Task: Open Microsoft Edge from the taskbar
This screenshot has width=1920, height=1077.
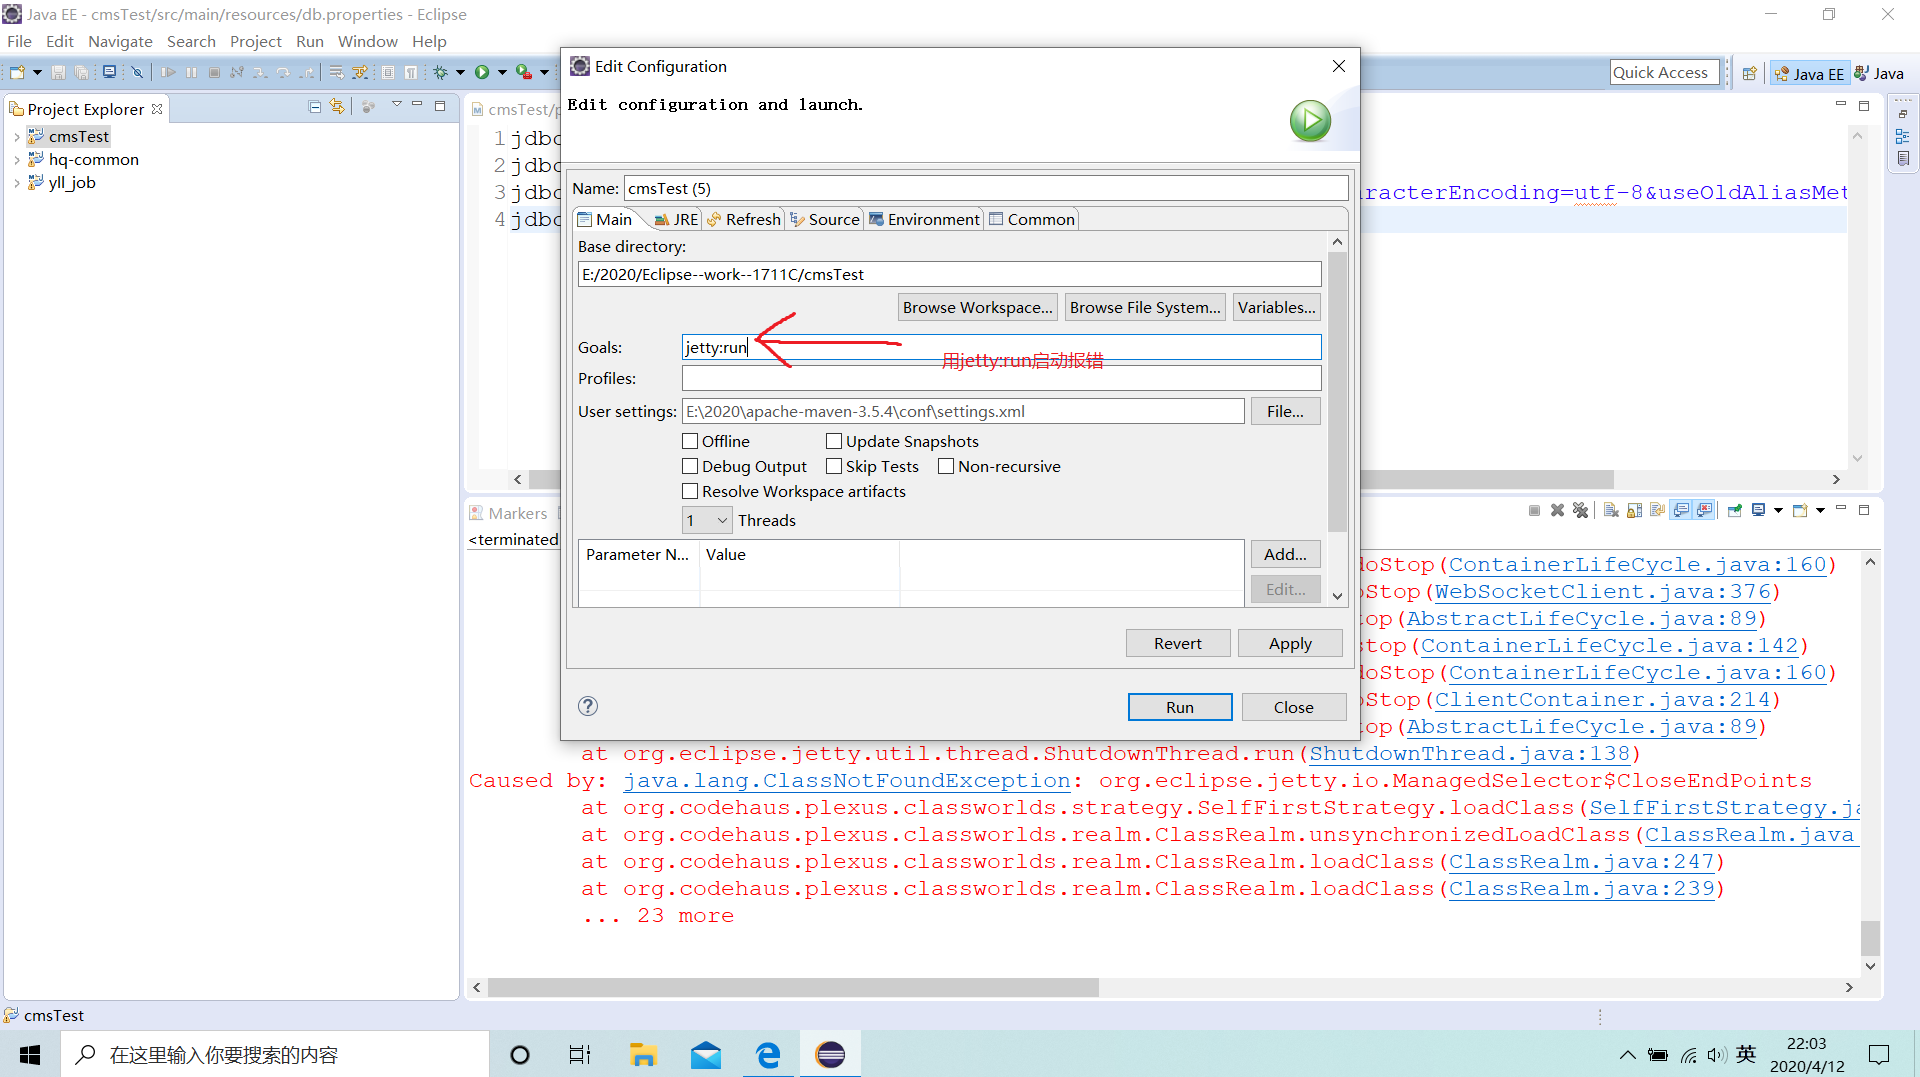Action: 768,1054
